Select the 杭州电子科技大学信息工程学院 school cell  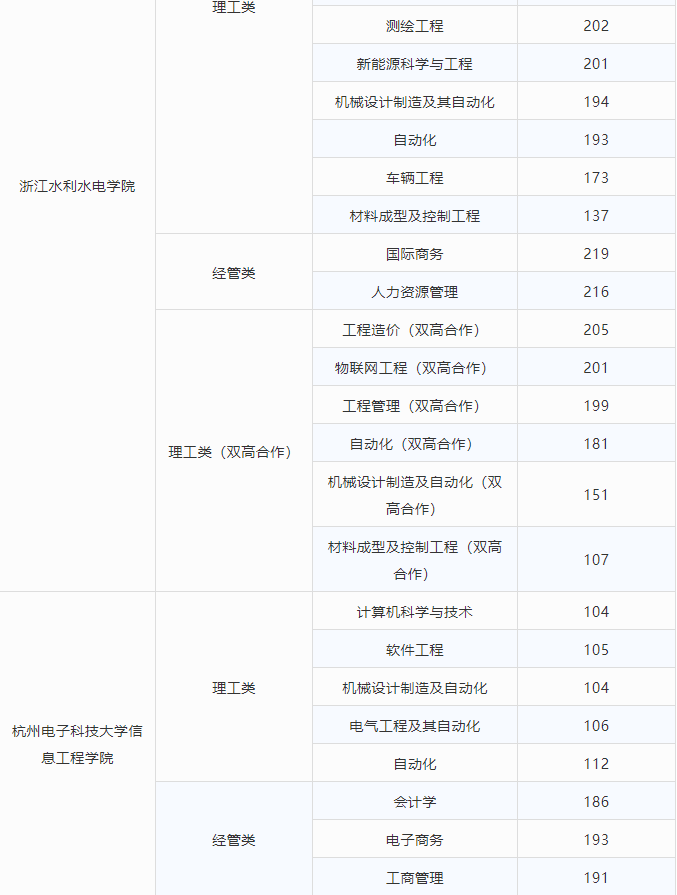(77, 744)
